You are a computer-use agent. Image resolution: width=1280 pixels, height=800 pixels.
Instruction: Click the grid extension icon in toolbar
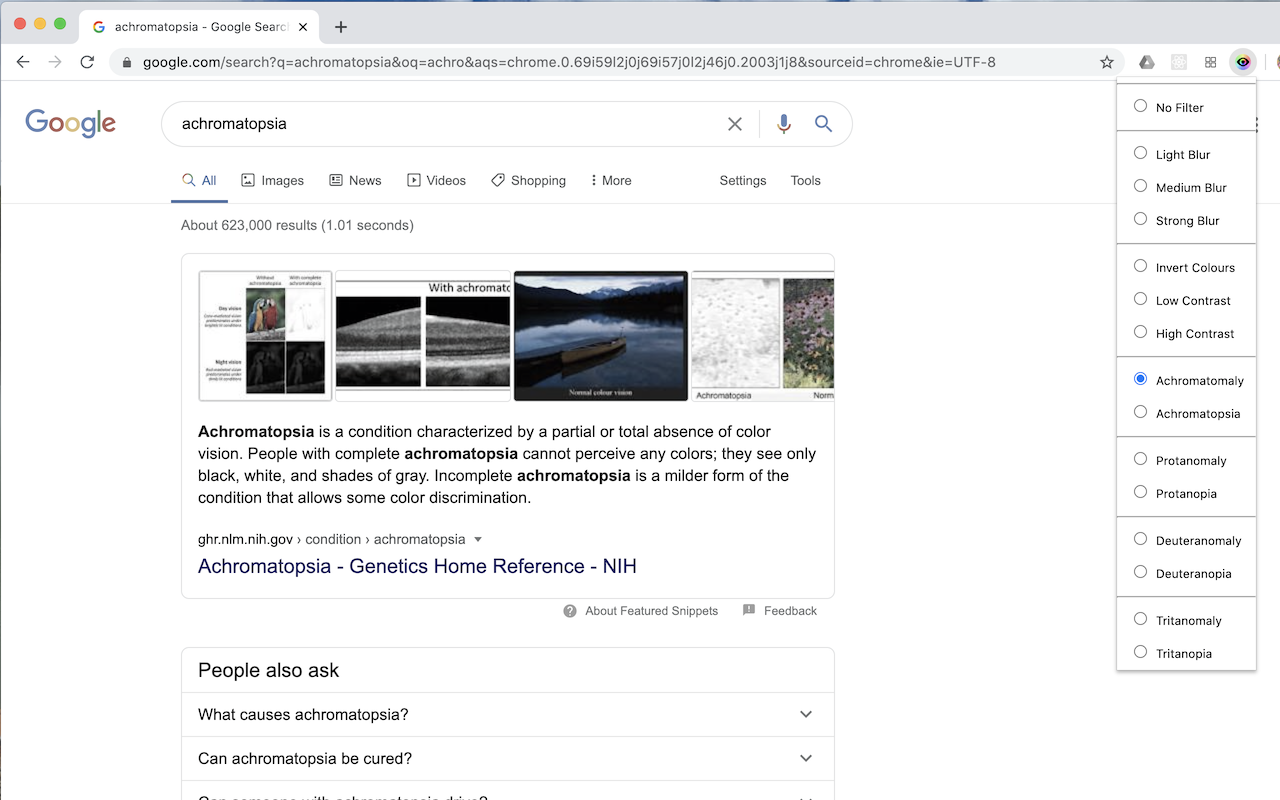1211,62
